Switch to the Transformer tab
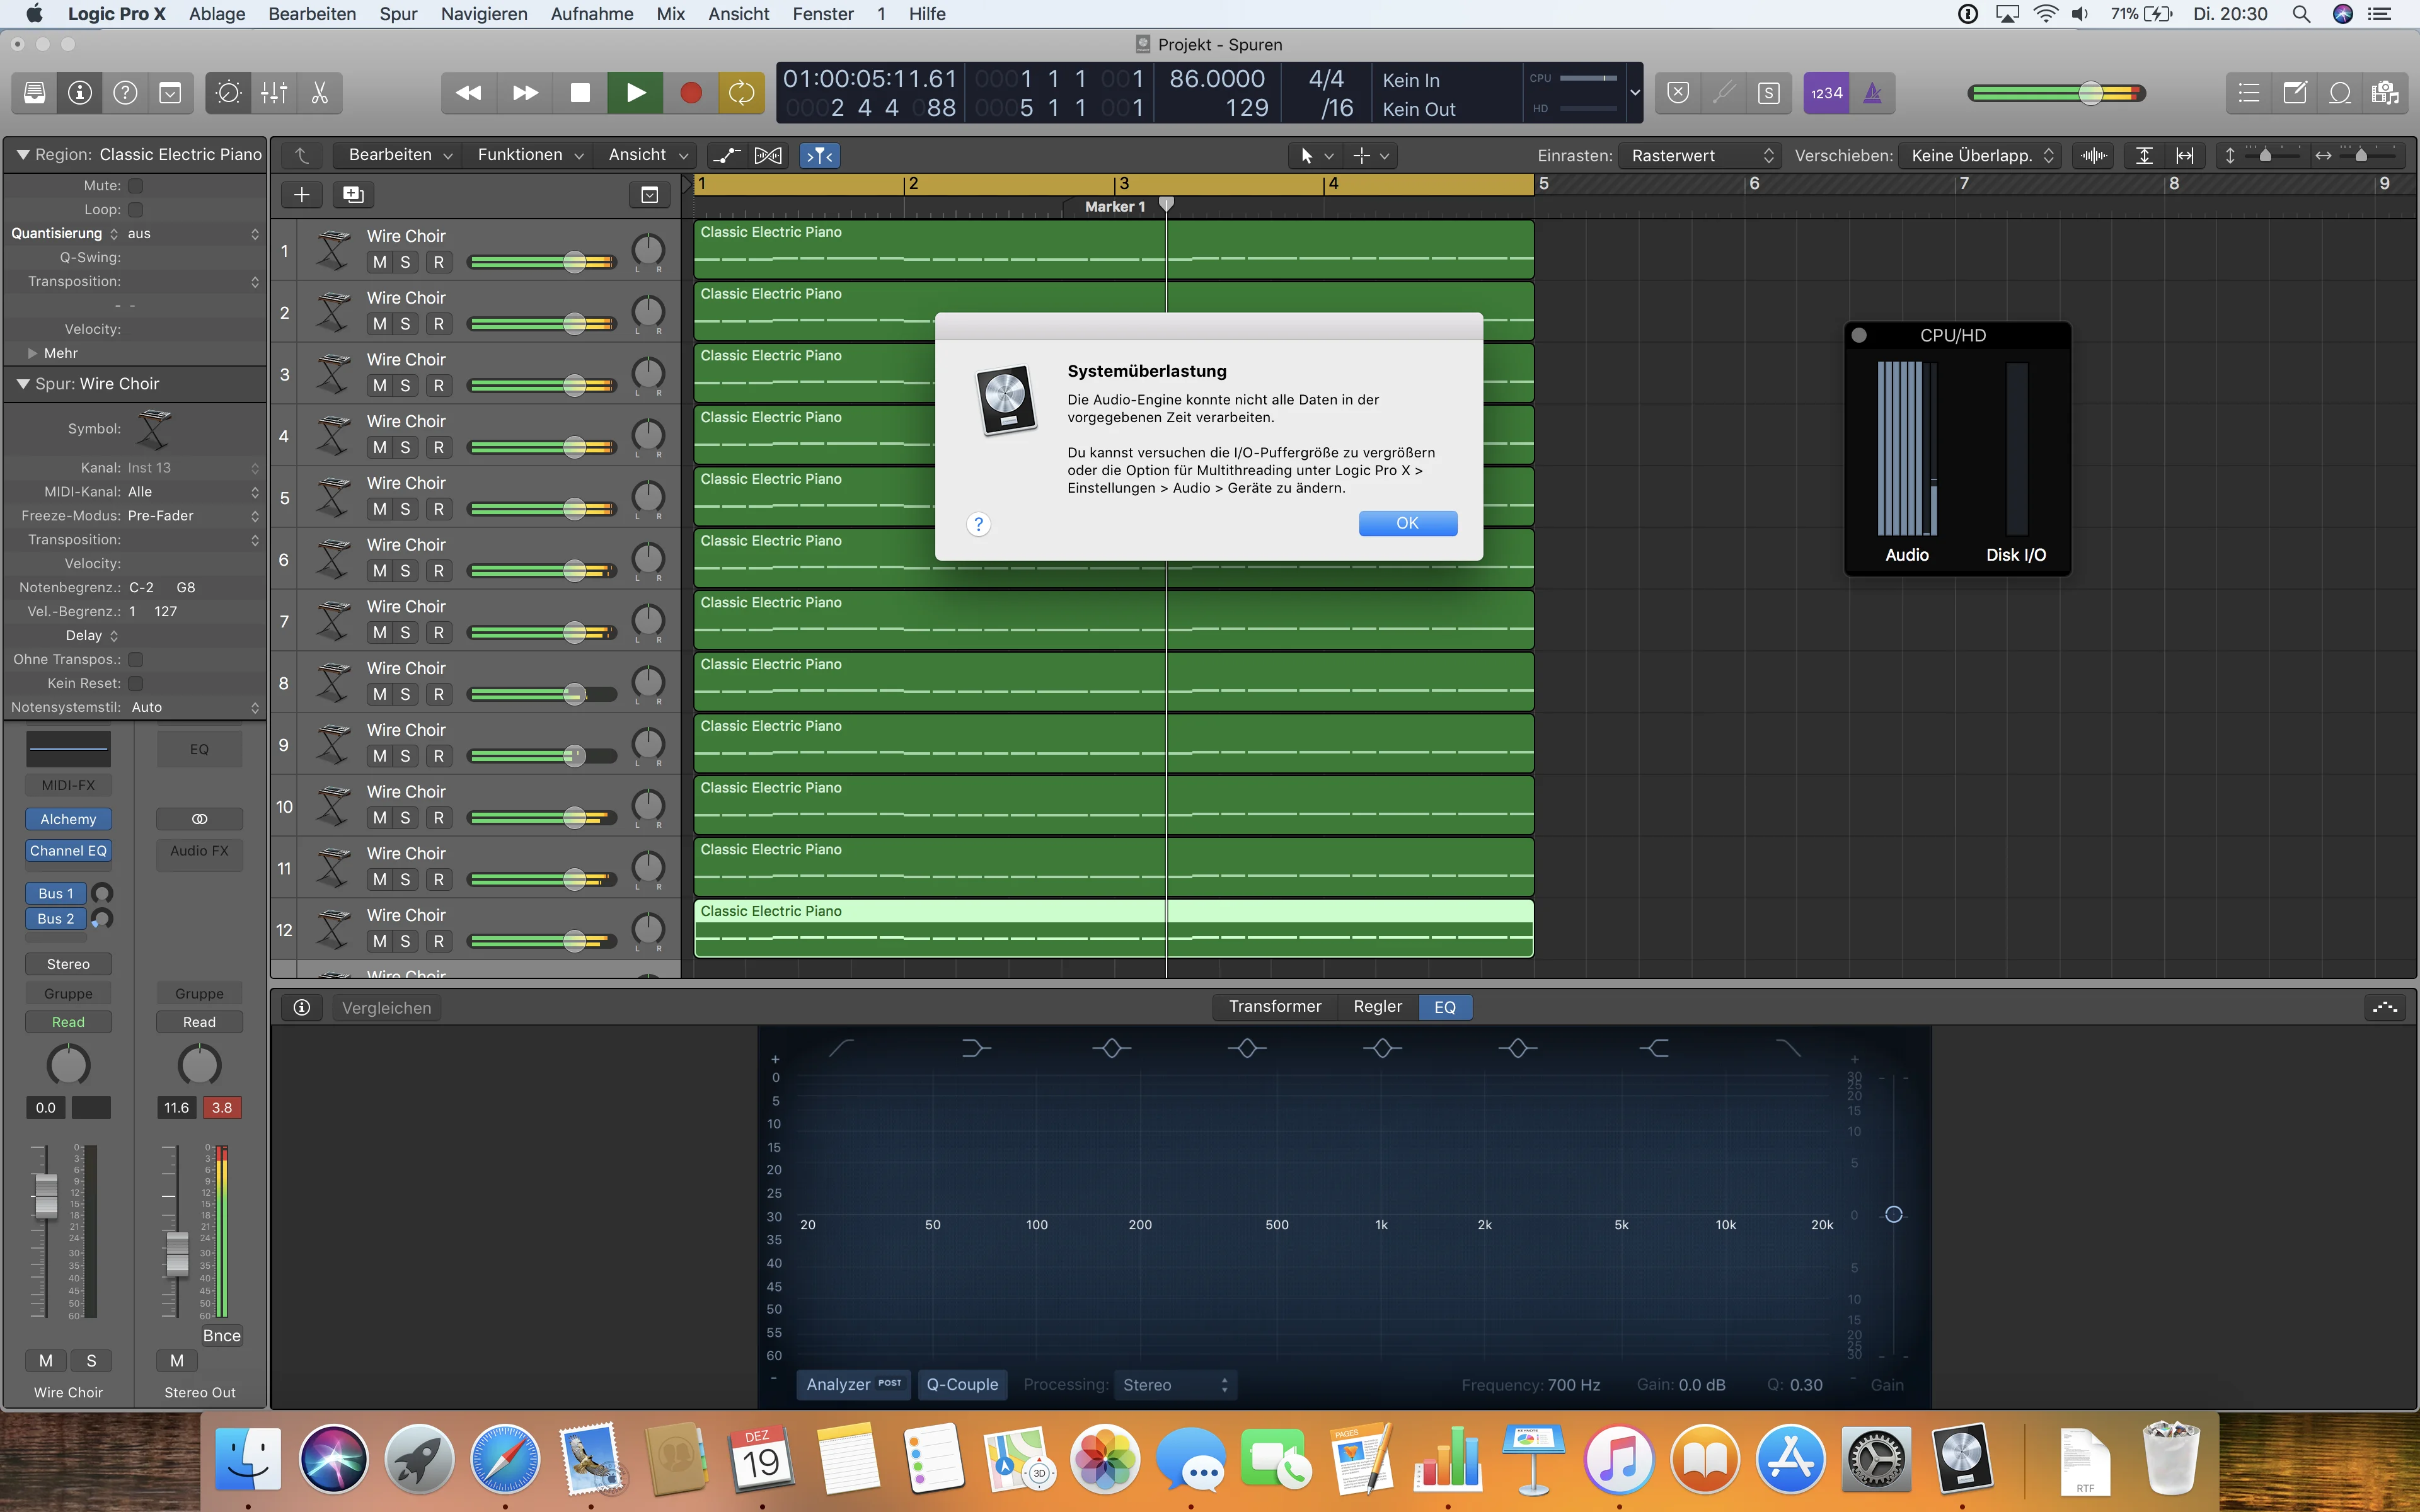 tap(1275, 1007)
